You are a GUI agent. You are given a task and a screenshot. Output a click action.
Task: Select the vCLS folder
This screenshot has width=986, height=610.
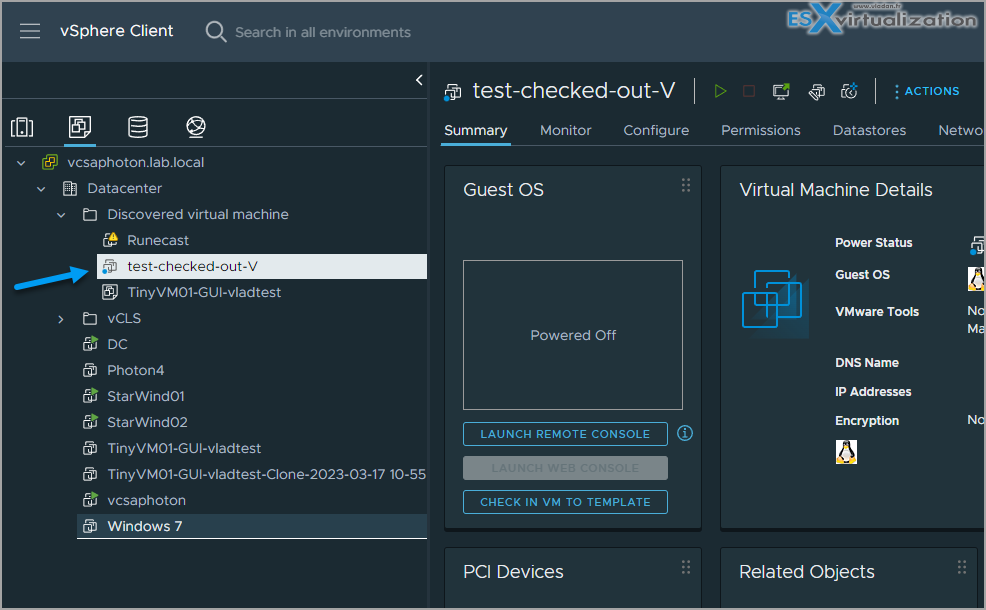[124, 318]
